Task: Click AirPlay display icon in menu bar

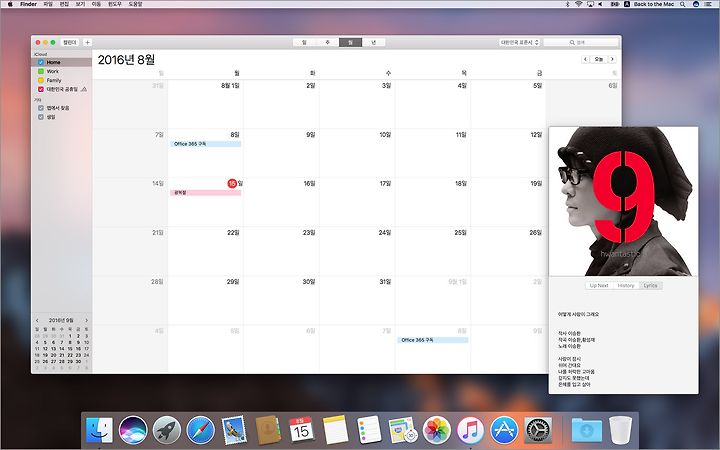Action: pyautogui.click(x=590, y=4)
